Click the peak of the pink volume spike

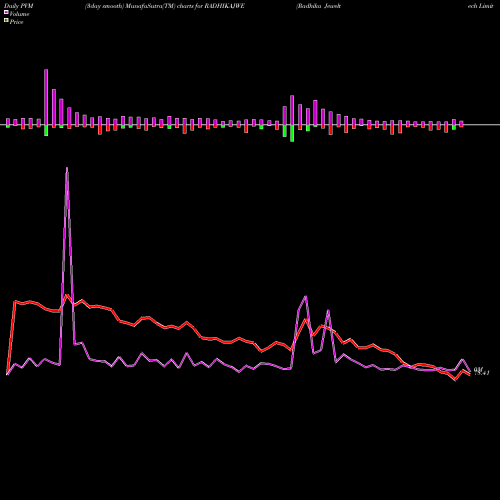pyautogui.click(x=67, y=168)
